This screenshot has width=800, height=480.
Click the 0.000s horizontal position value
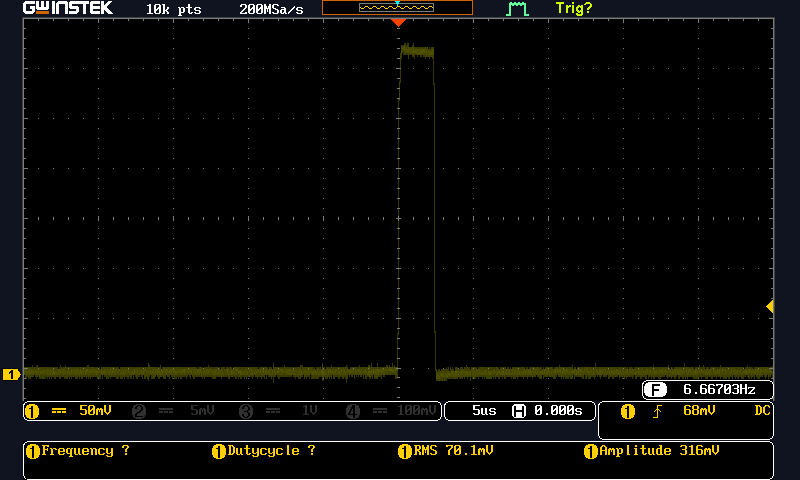[x=558, y=411]
